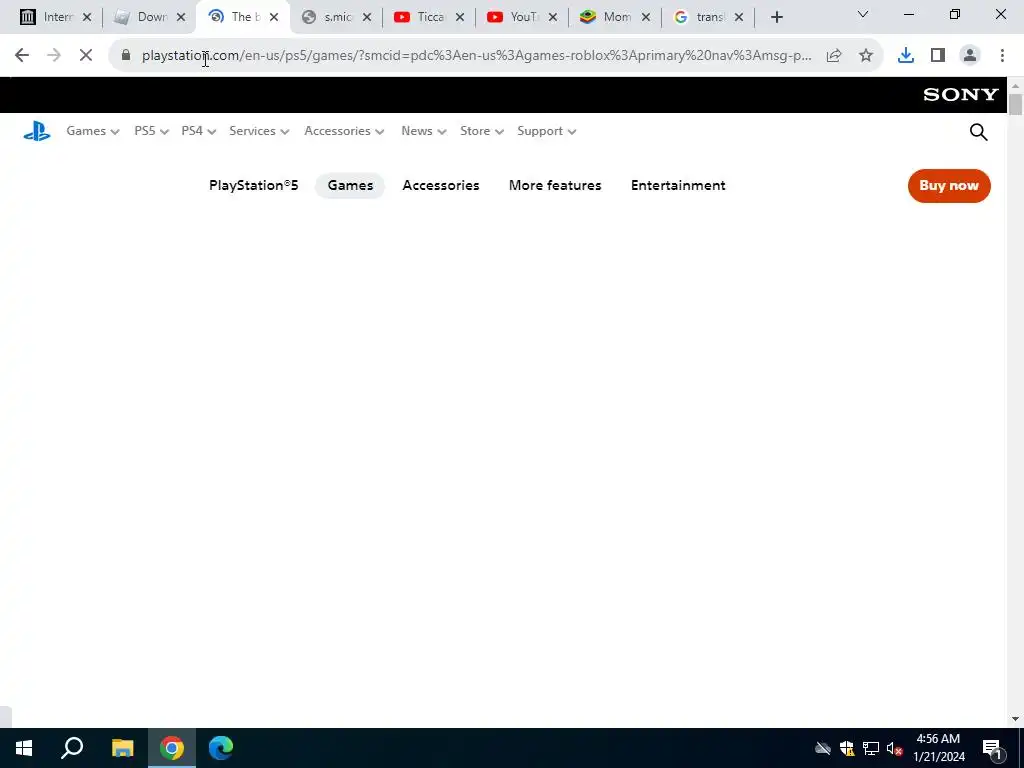Open the site search magnifier icon

pyautogui.click(x=978, y=132)
